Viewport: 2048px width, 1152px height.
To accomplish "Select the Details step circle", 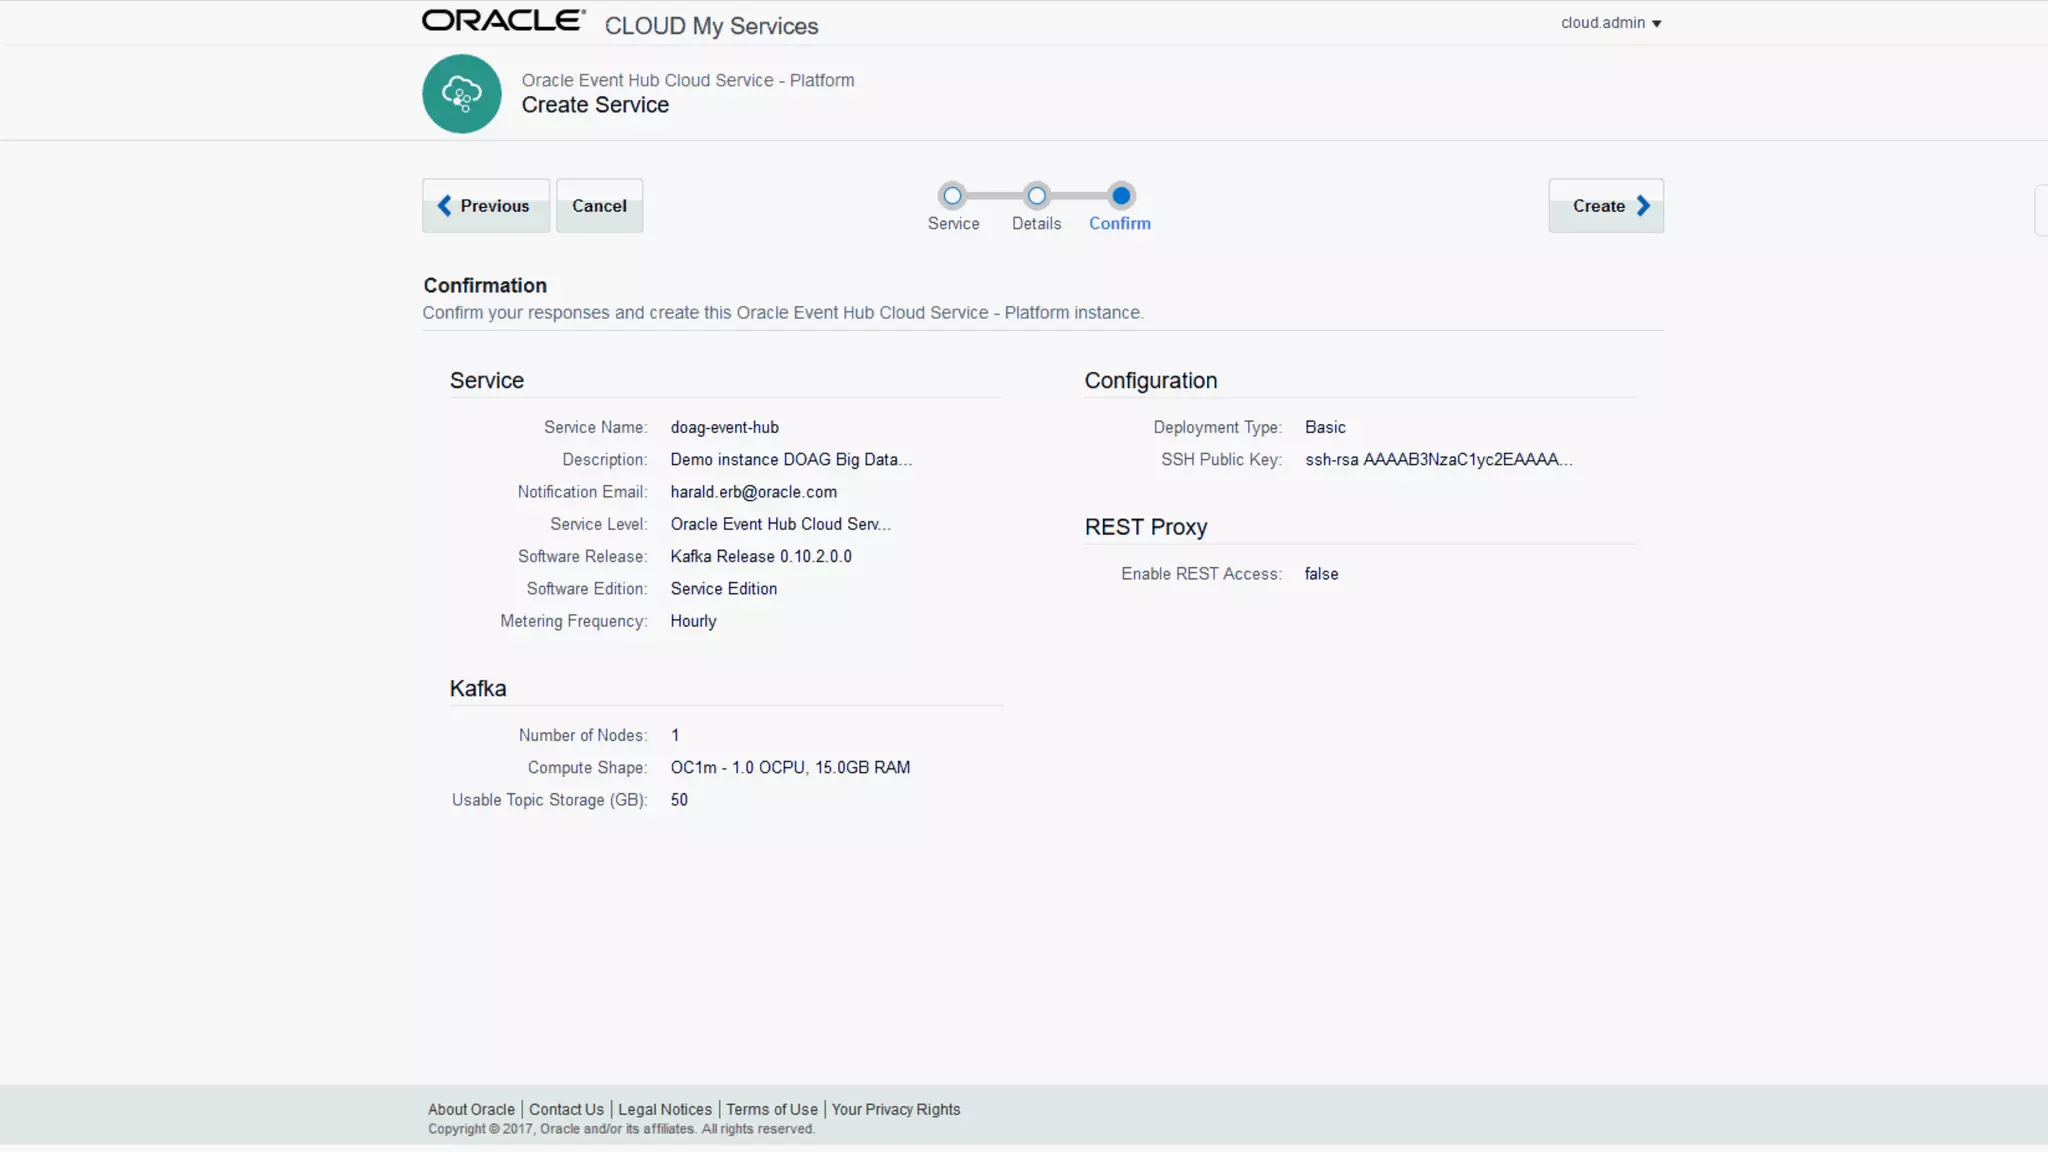I will (1037, 196).
